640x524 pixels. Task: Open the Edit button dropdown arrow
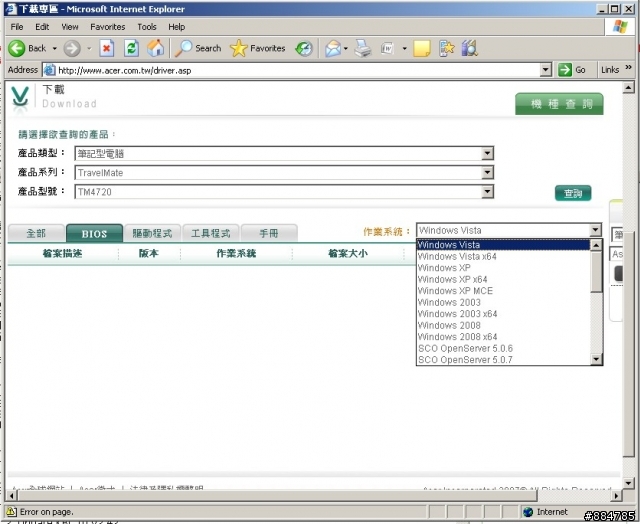point(404,49)
